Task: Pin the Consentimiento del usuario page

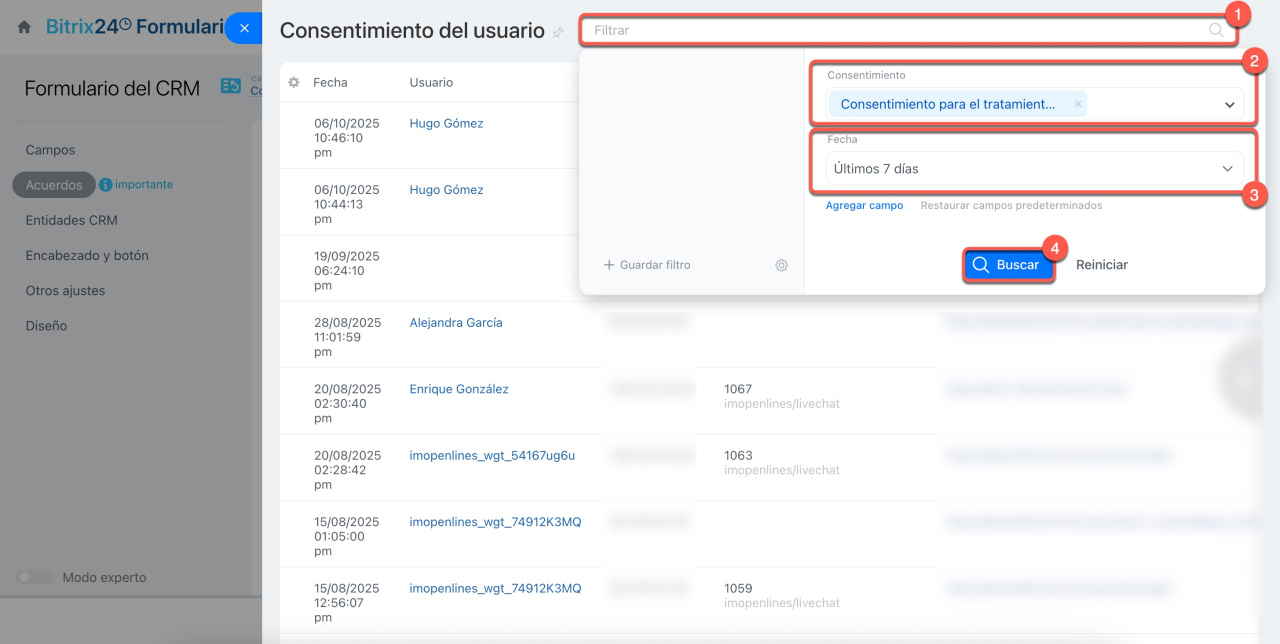Action: pyautogui.click(x=558, y=32)
